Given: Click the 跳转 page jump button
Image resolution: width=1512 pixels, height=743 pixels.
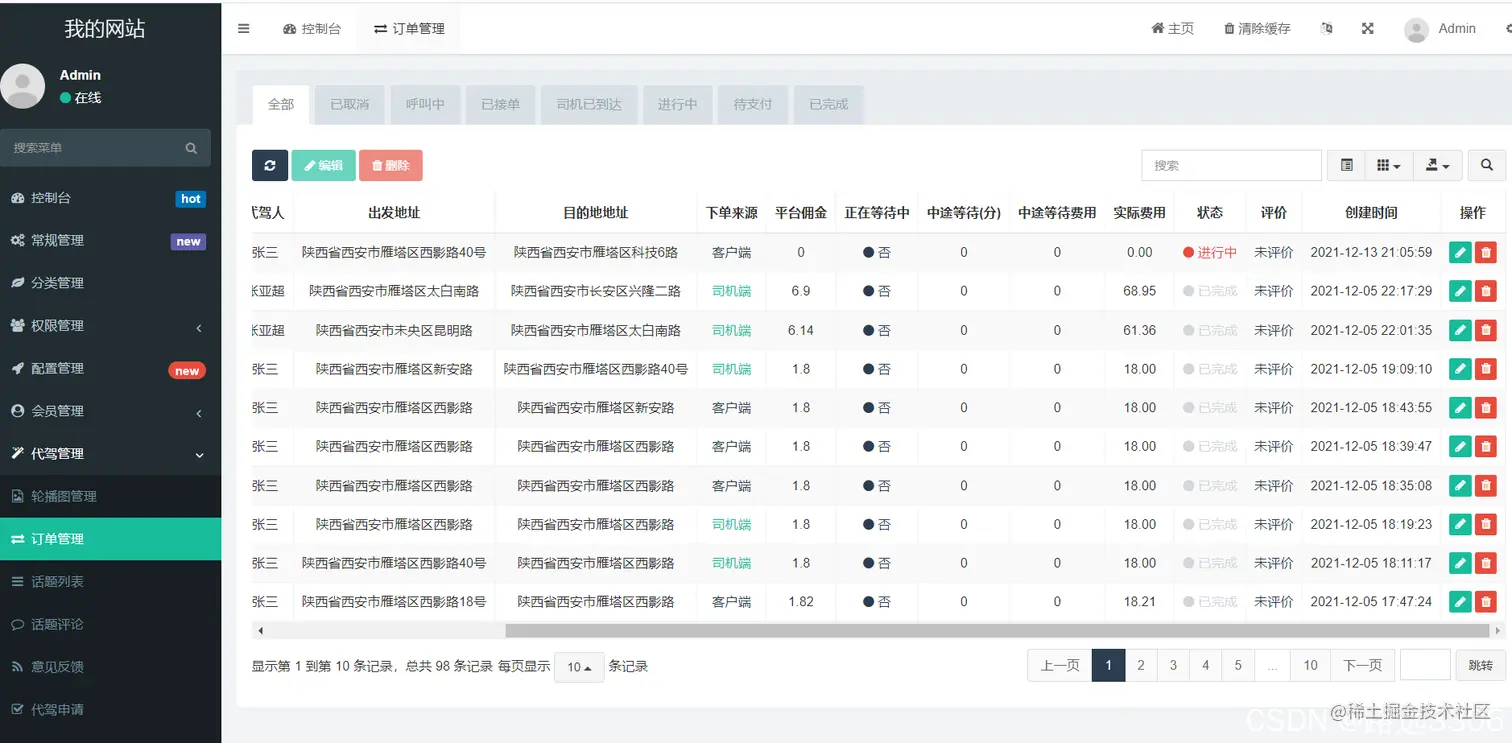Looking at the screenshot, I should (x=1480, y=666).
